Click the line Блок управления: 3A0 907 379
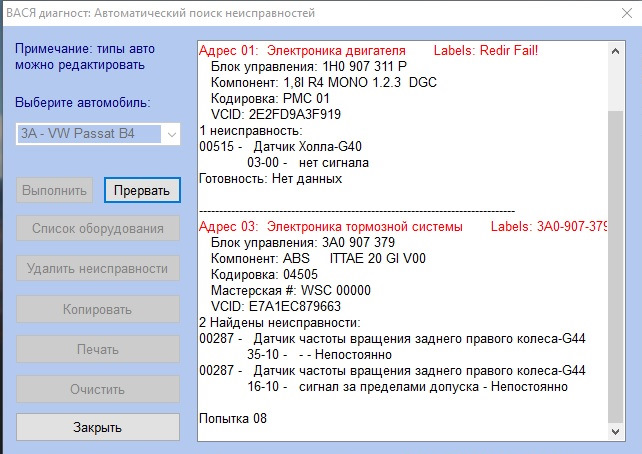 click(x=303, y=242)
